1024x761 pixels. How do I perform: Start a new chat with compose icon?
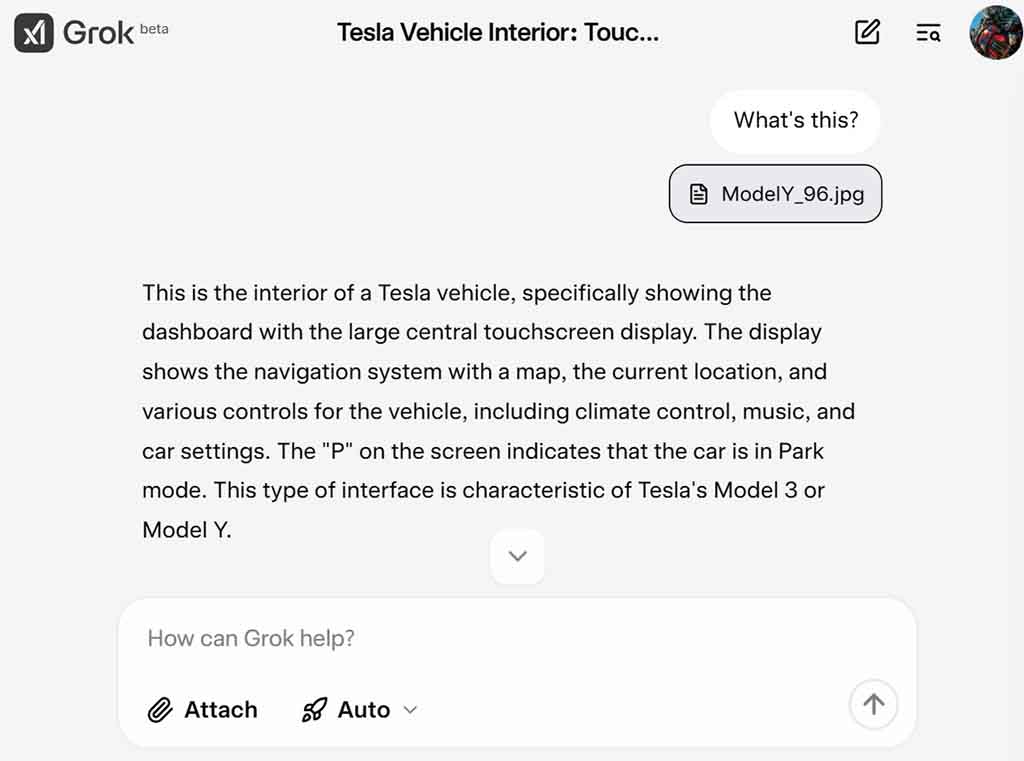tap(867, 32)
